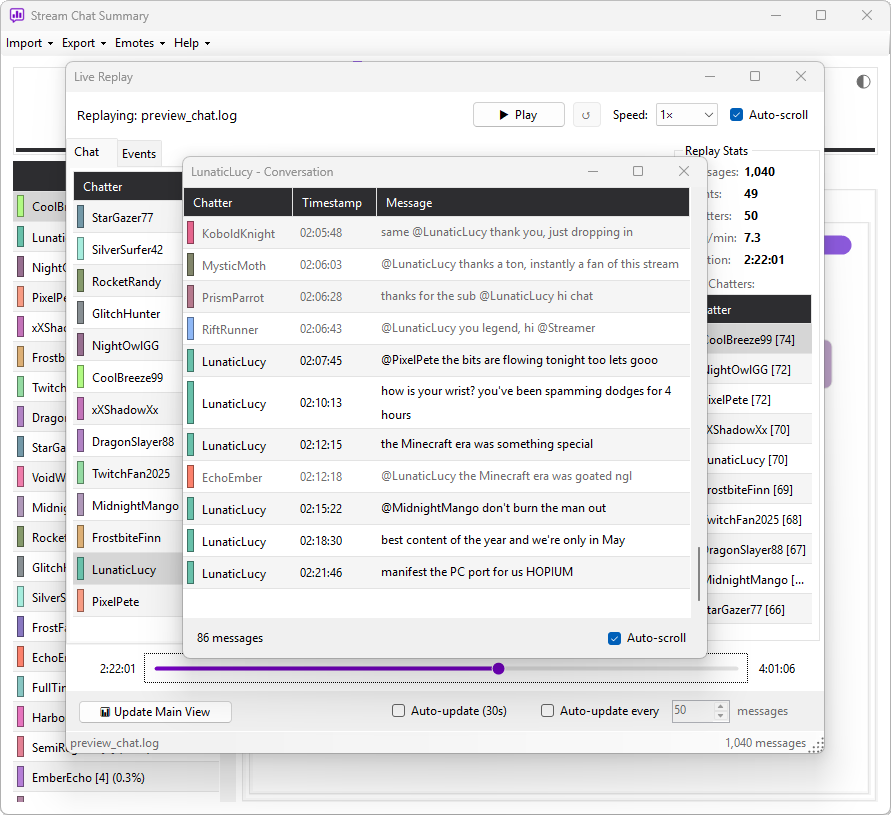Image resolution: width=891 pixels, height=815 pixels.
Task: Select StarGazer77 in Live Replay chatter list
Action: tap(128, 218)
